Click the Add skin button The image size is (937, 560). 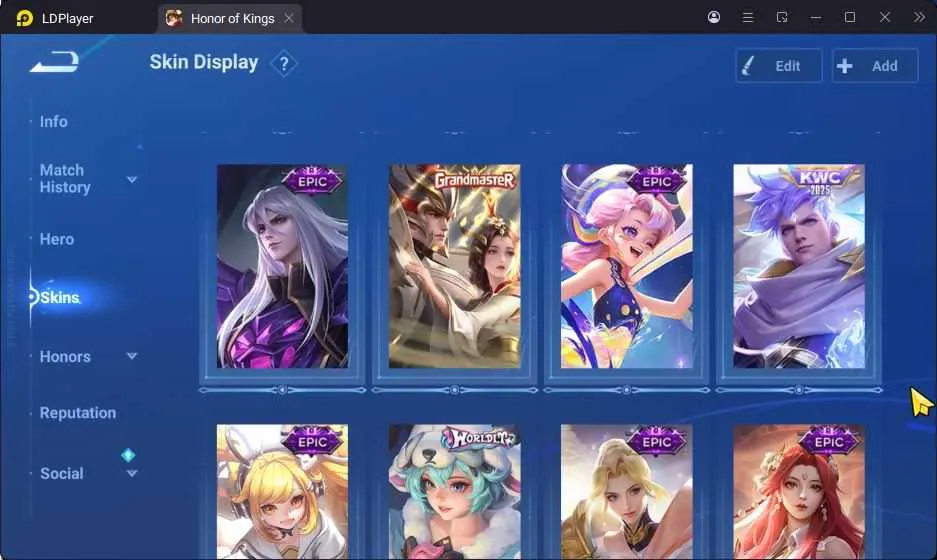coord(875,66)
